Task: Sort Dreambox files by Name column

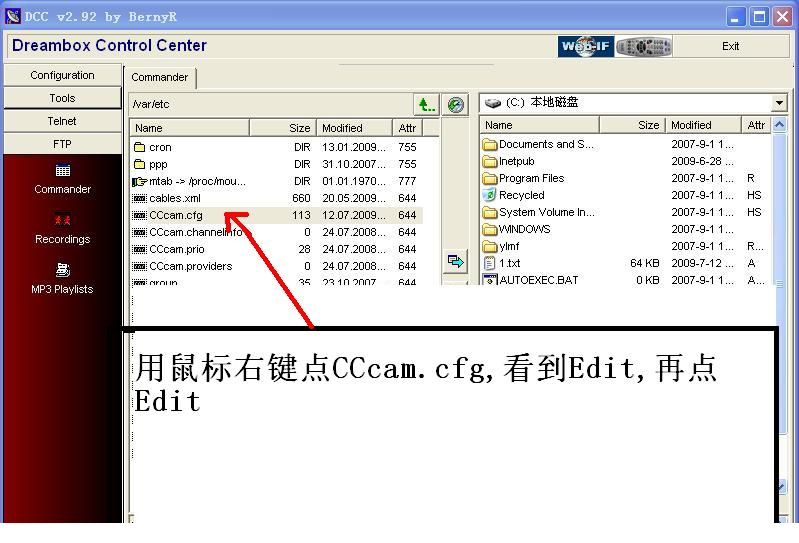Action: click(190, 128)
